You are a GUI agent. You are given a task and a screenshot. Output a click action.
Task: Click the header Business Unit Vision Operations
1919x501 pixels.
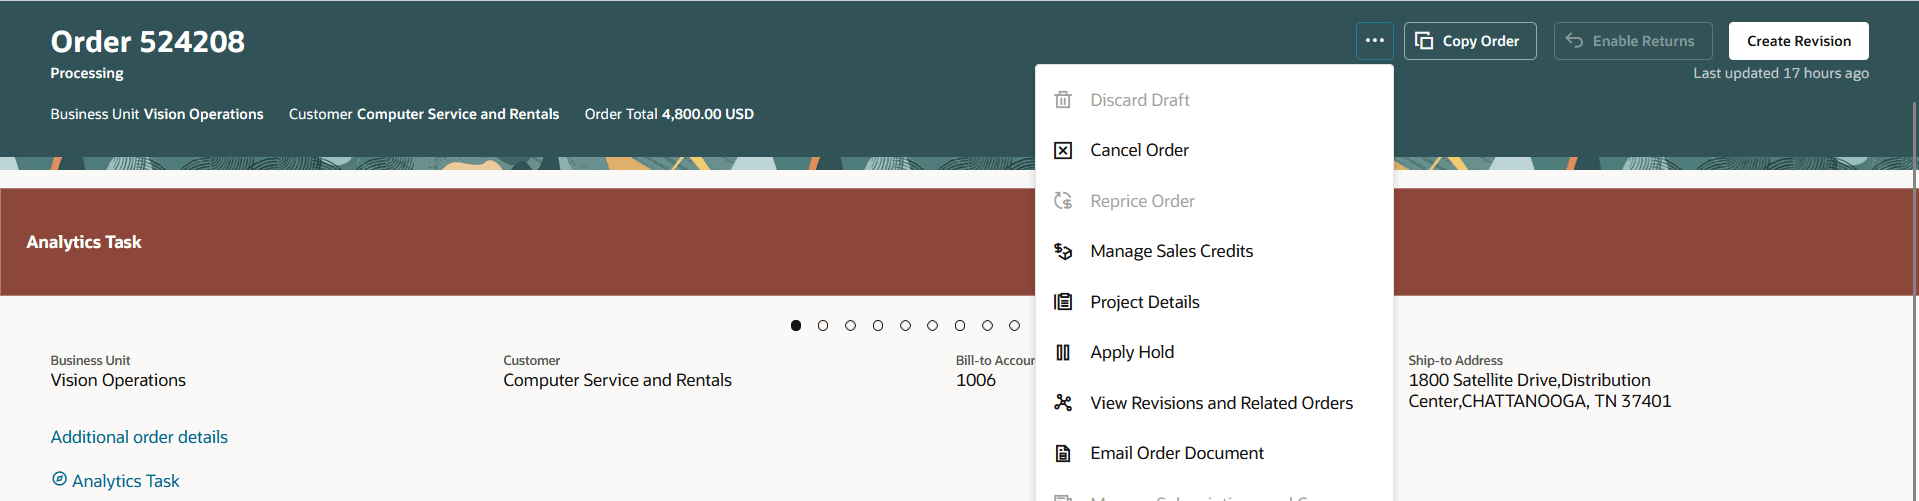(x=157, y=114)
